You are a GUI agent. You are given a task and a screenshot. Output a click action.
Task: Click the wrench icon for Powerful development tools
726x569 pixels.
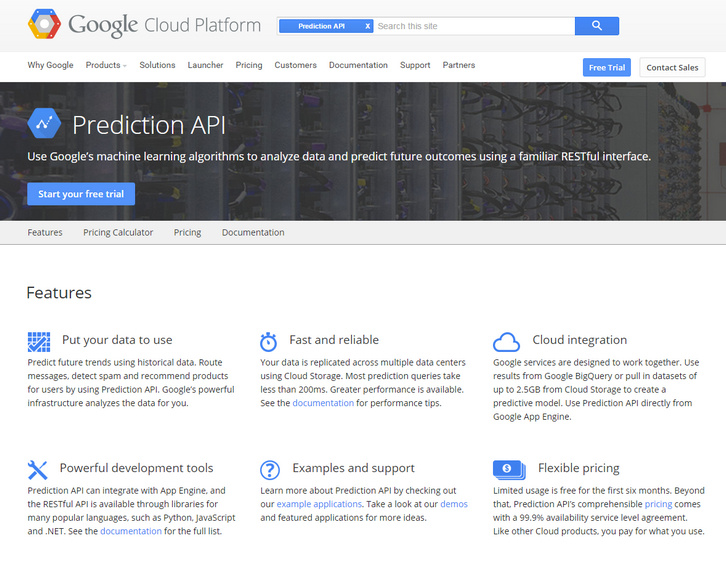(38, 469)
